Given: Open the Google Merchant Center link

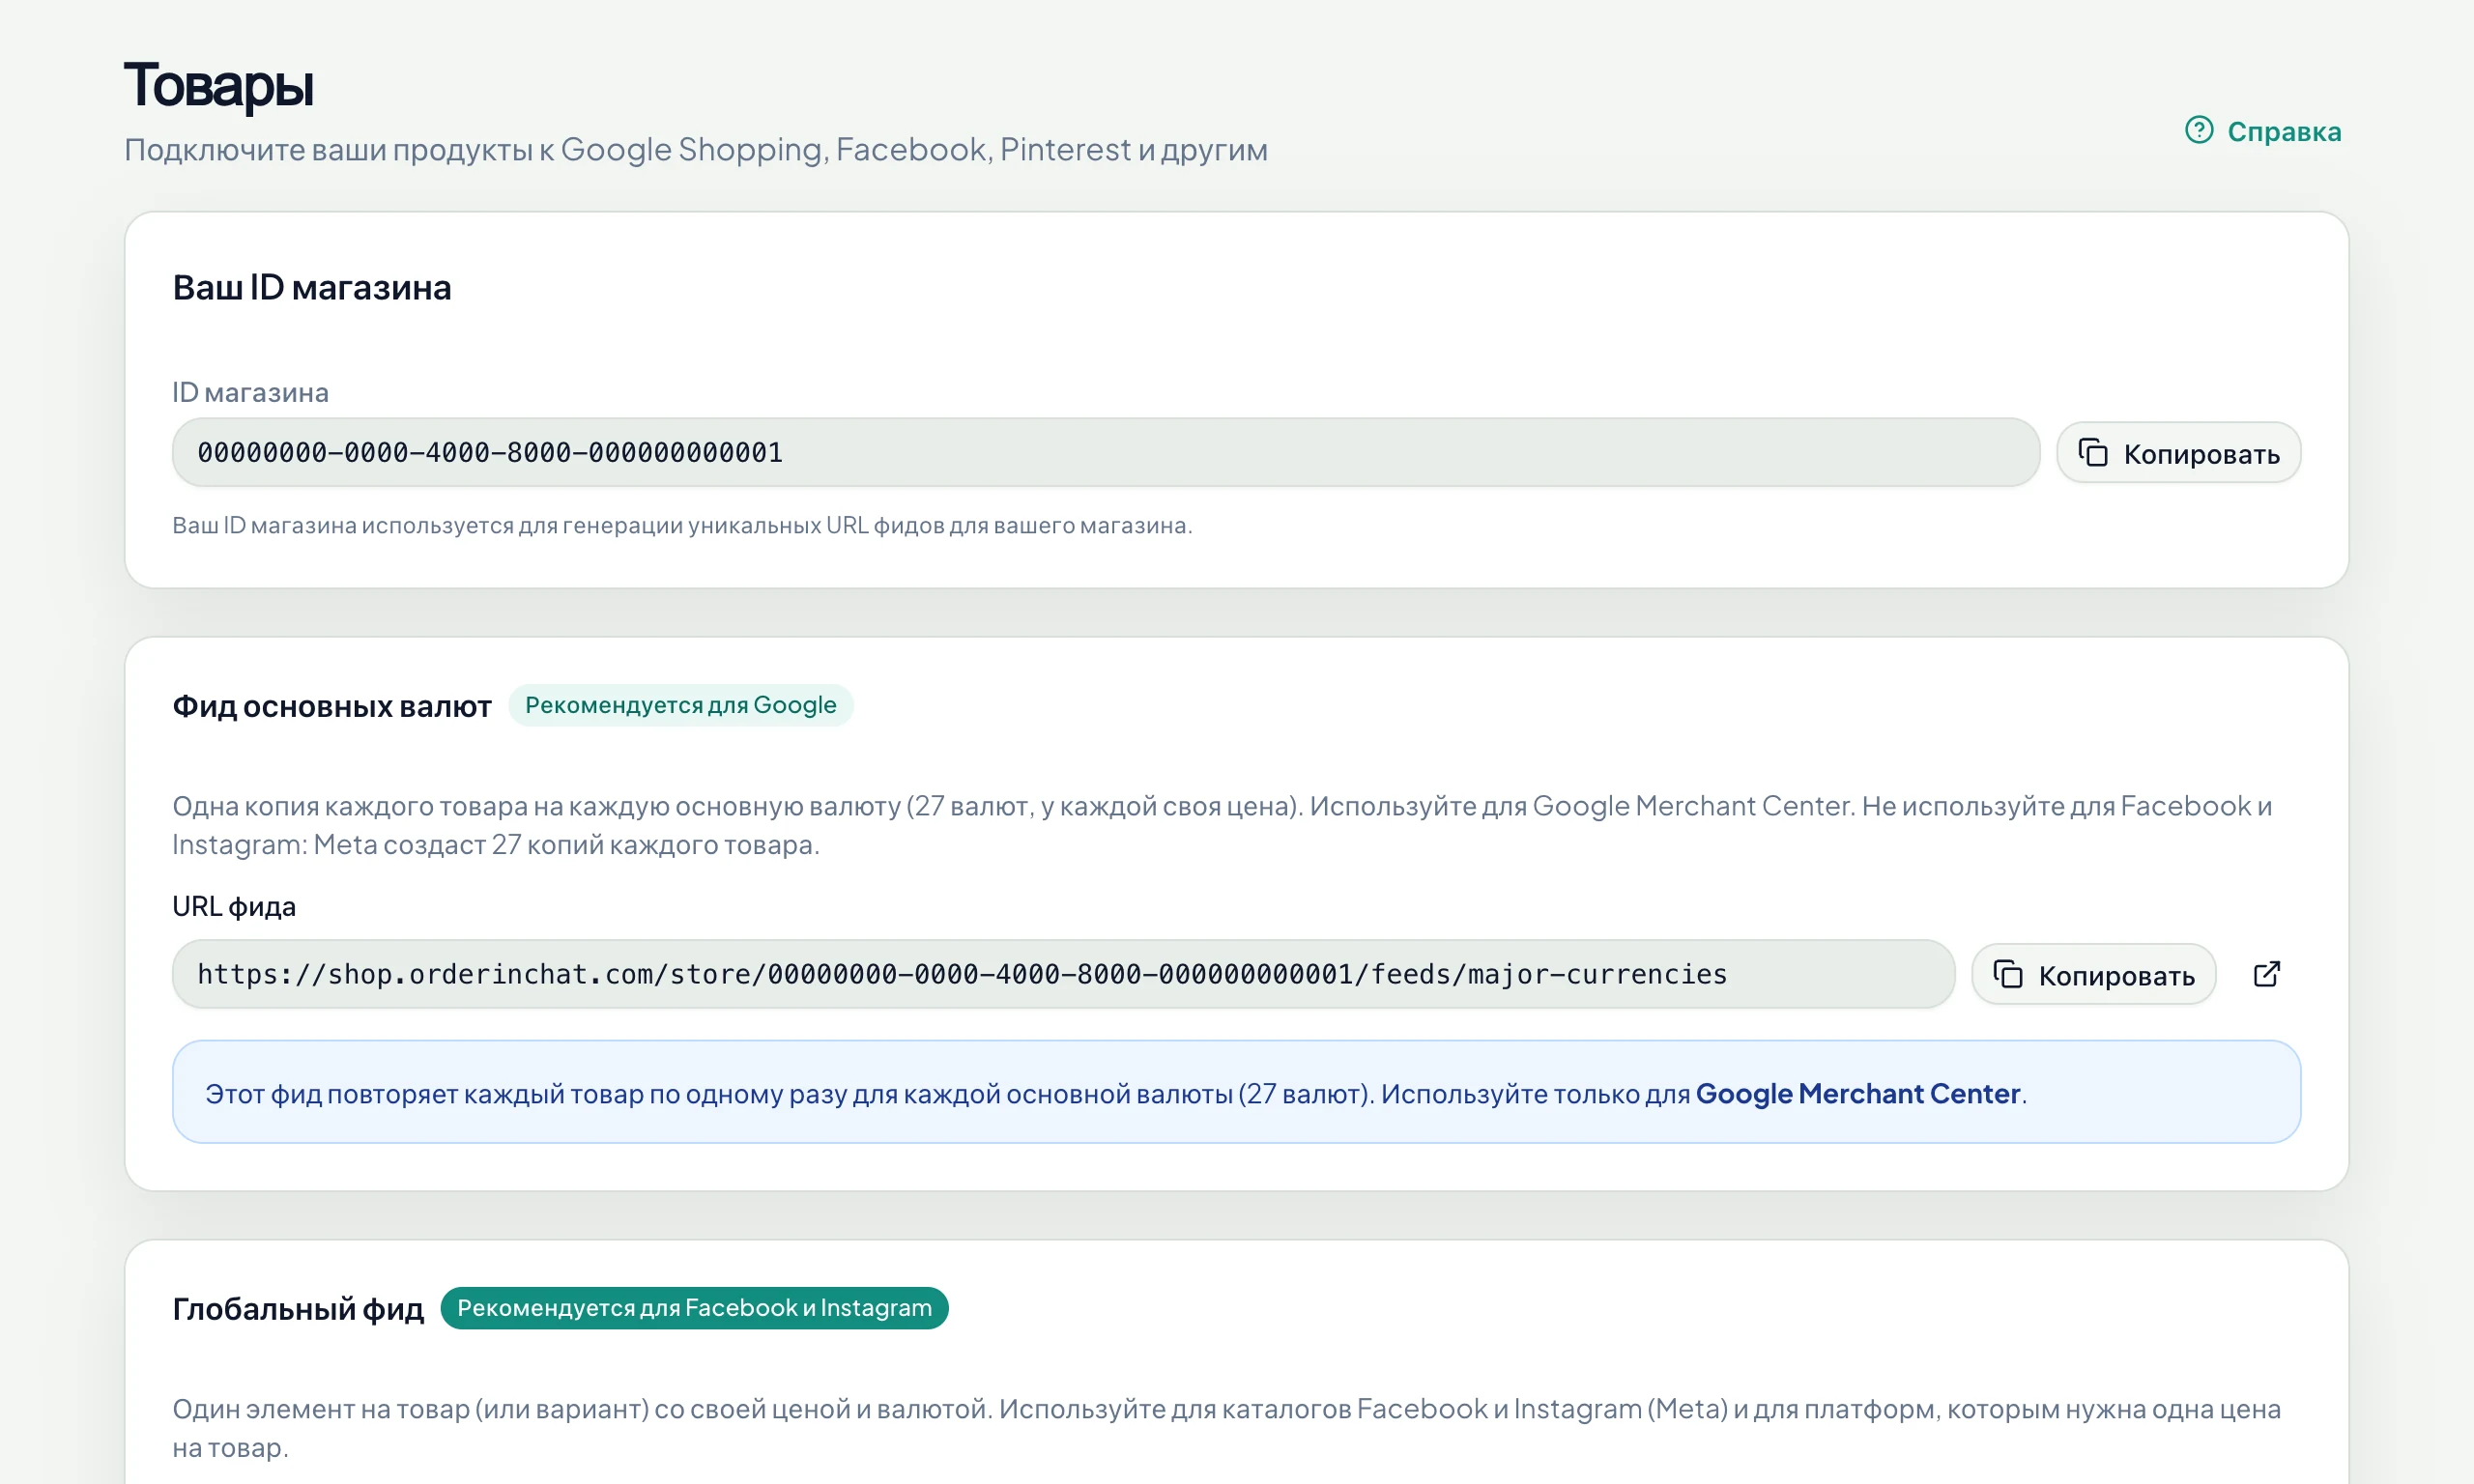Looking at the screenshot, I should click(1858, 1093).
